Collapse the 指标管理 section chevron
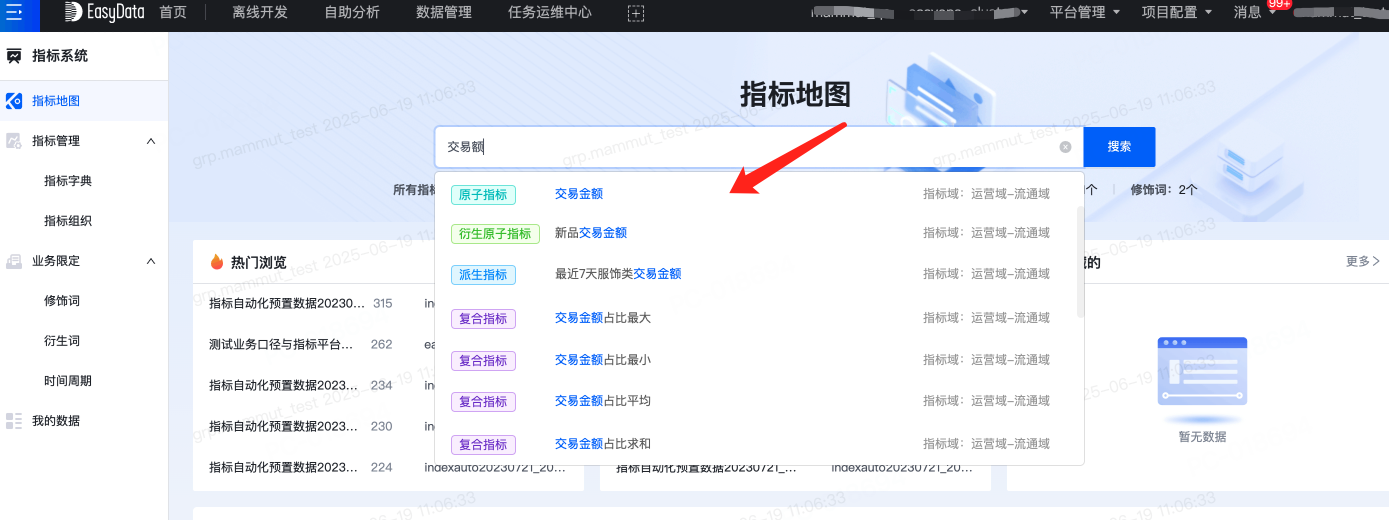This screenshot has width=1389, height=520. 151,141
